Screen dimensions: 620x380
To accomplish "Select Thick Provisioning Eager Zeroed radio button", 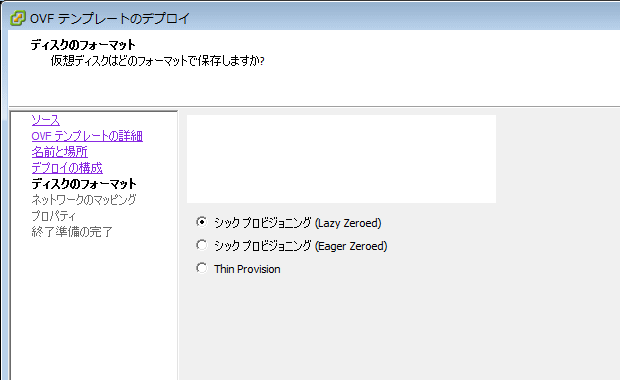I will (202, 245).
